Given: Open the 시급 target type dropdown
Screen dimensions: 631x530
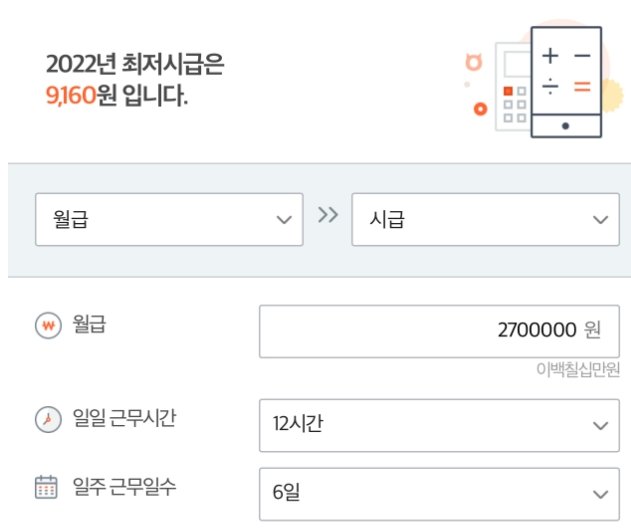Looking at the screenshot, I should [485, 219].
